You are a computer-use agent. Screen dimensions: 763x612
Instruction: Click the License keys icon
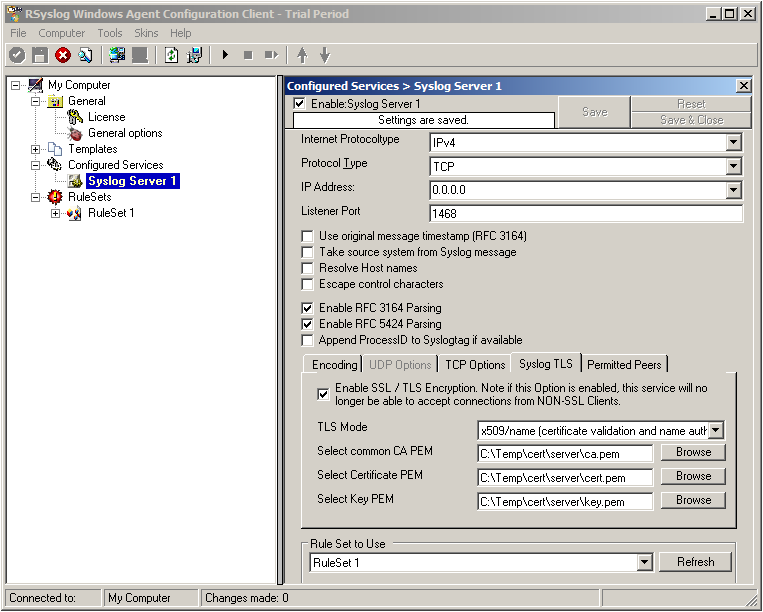[74, 117]
